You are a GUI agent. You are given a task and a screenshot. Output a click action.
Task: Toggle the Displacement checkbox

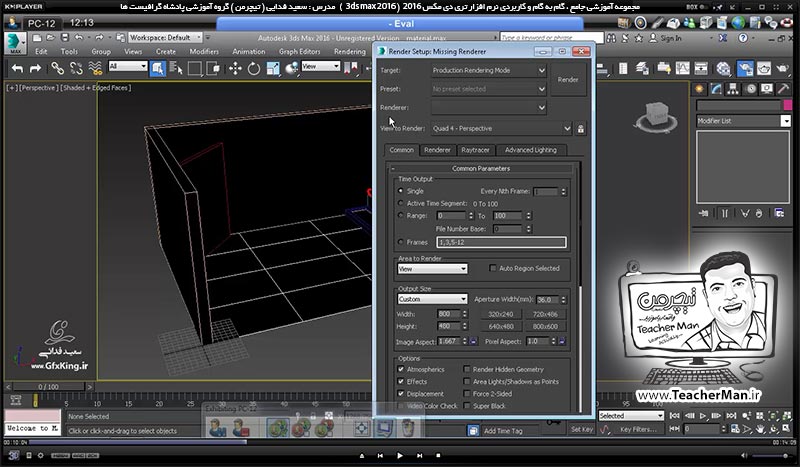[x=401, y=394]
